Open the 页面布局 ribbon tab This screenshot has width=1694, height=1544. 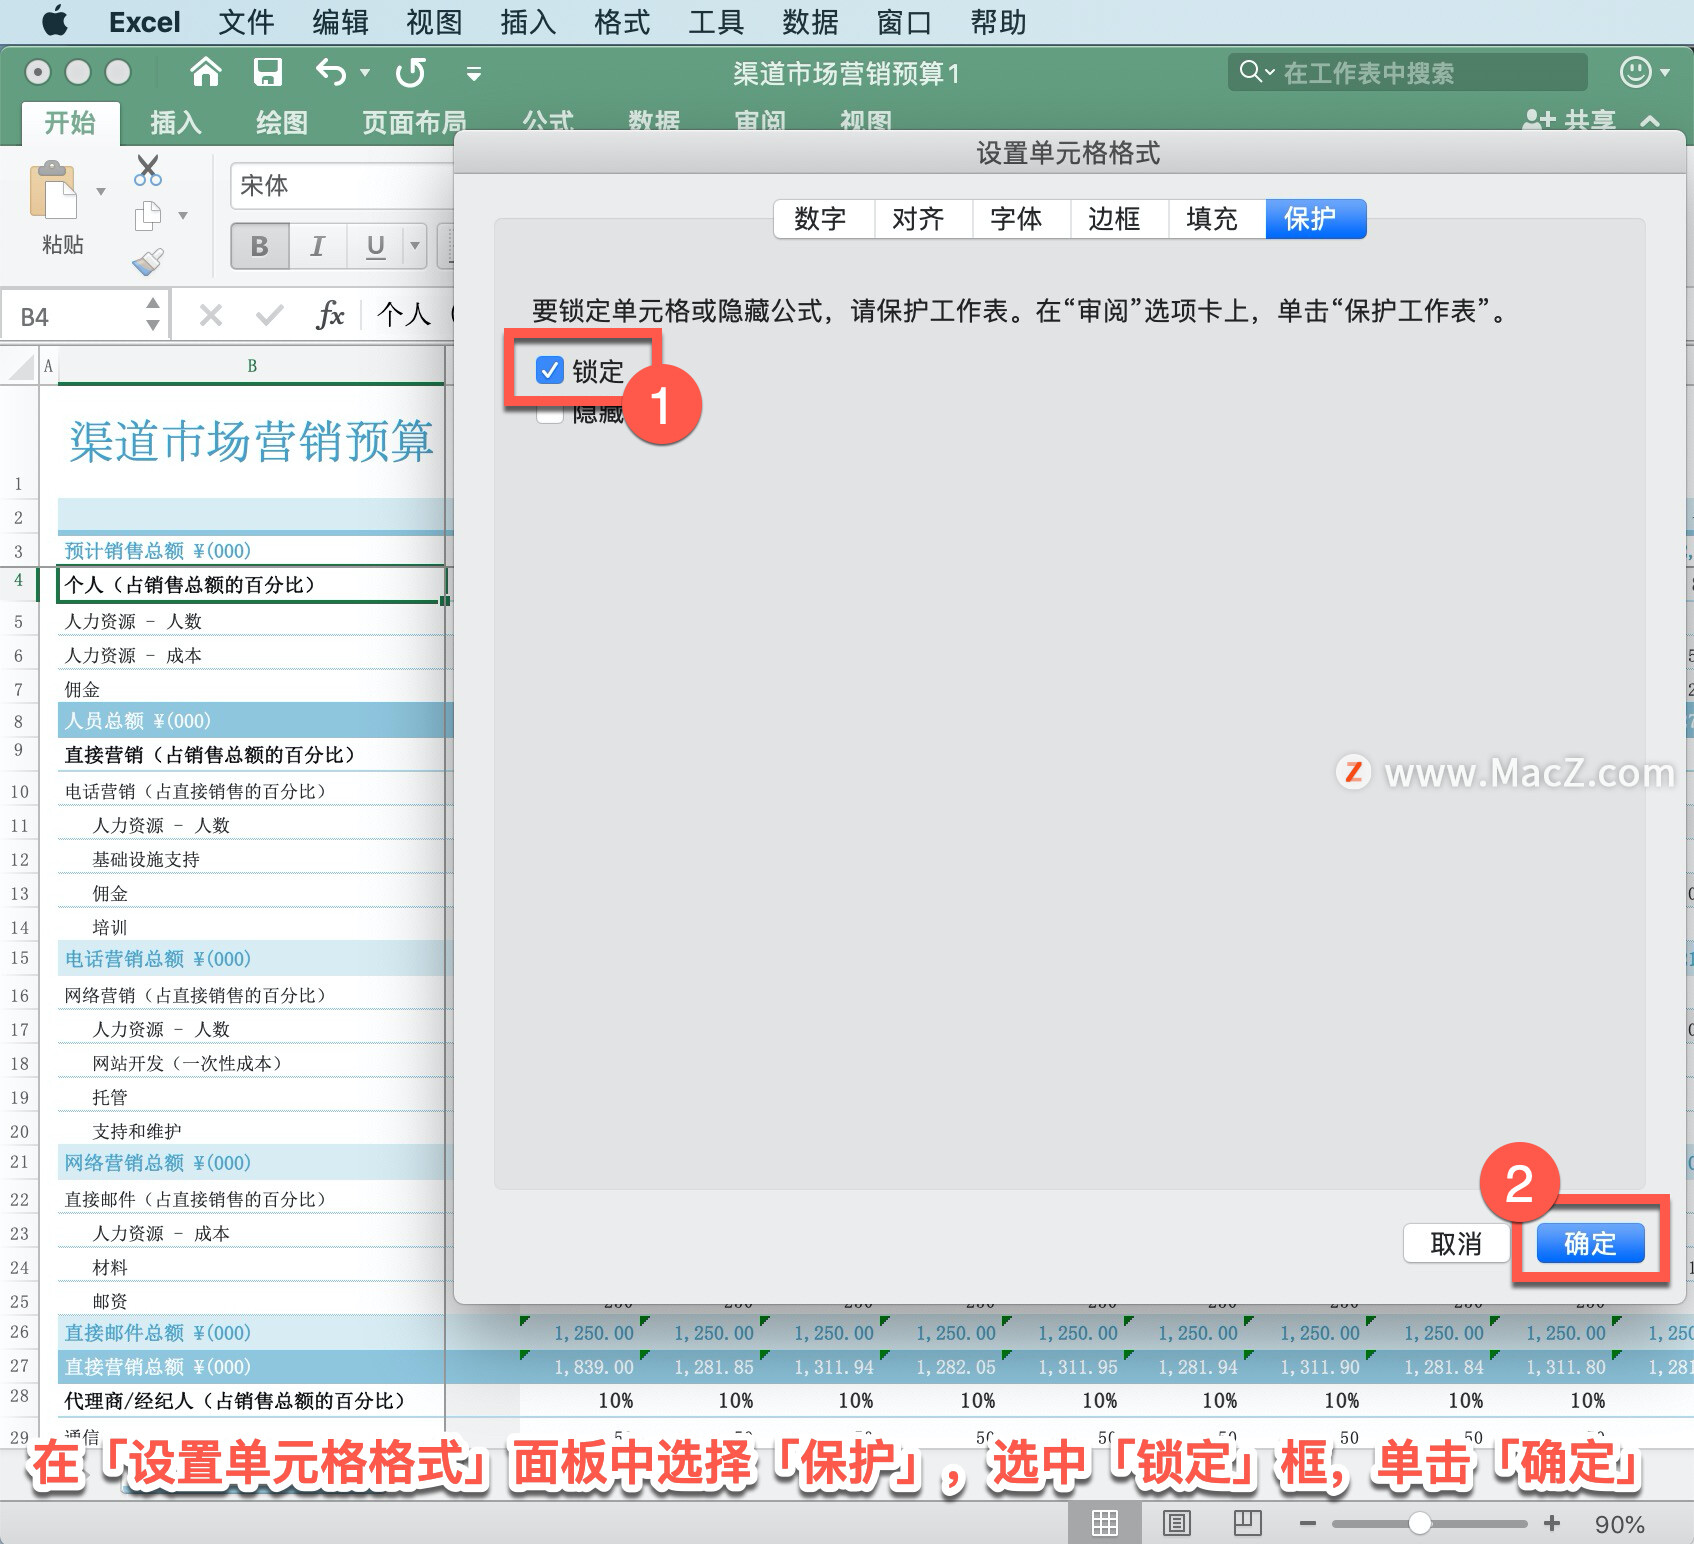coord(414,123)
